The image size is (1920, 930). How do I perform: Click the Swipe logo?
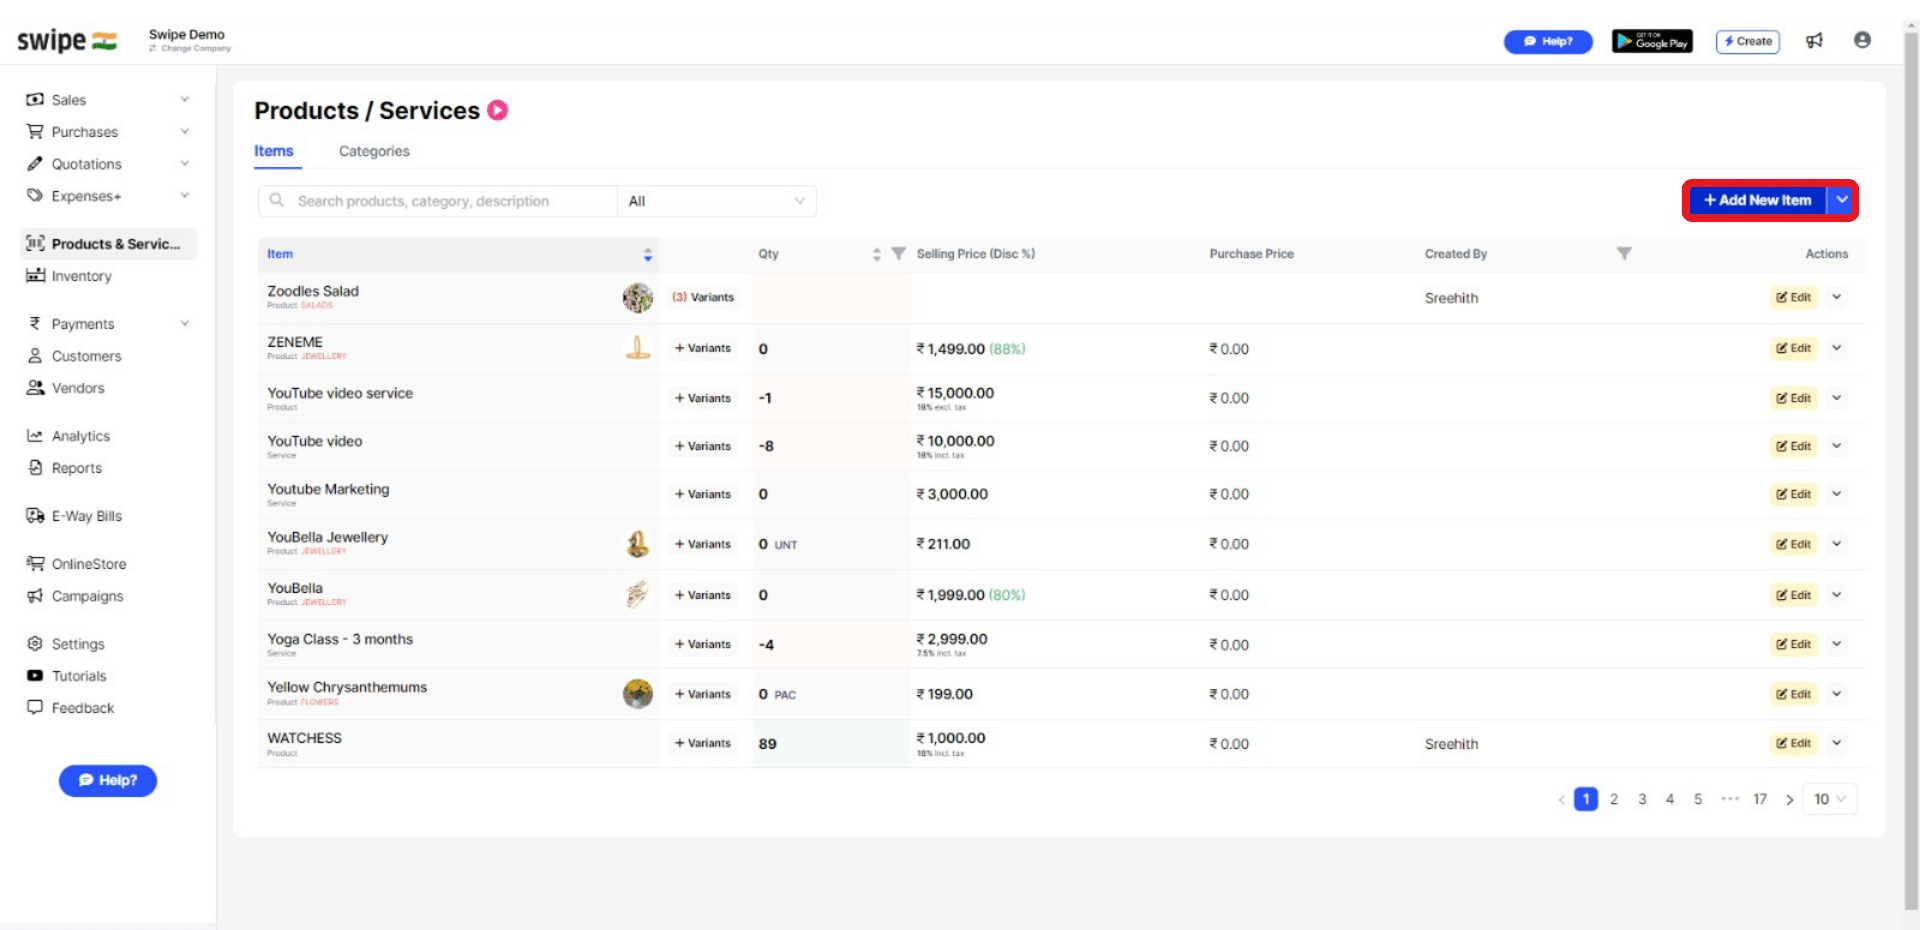click(x=66, y=40)
